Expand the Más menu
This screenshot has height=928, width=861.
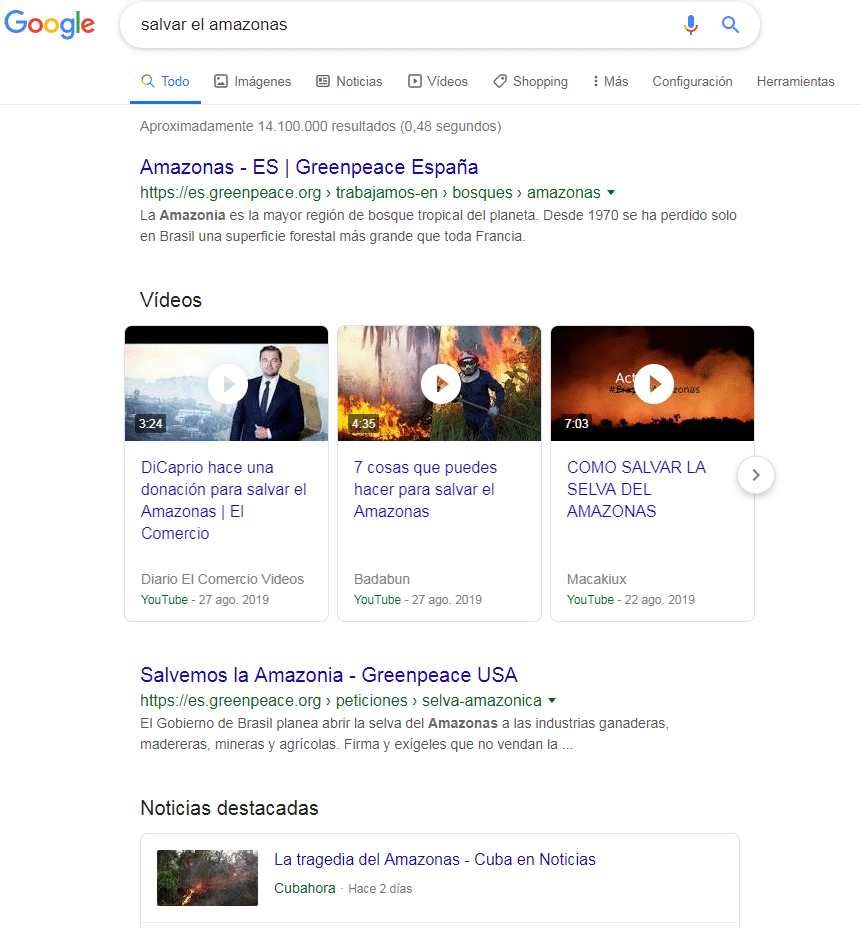coord(610,81)
